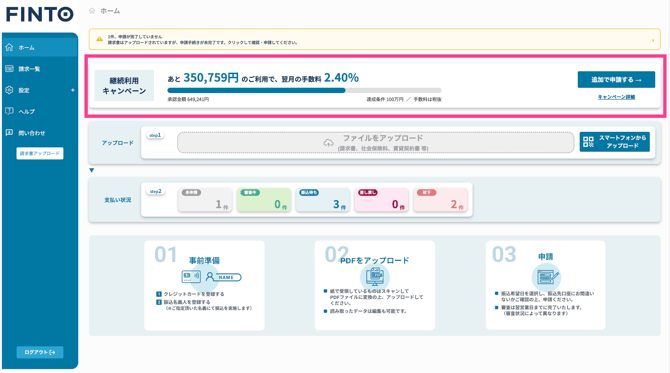Open the green status card showing 0件

coord(264,200)
